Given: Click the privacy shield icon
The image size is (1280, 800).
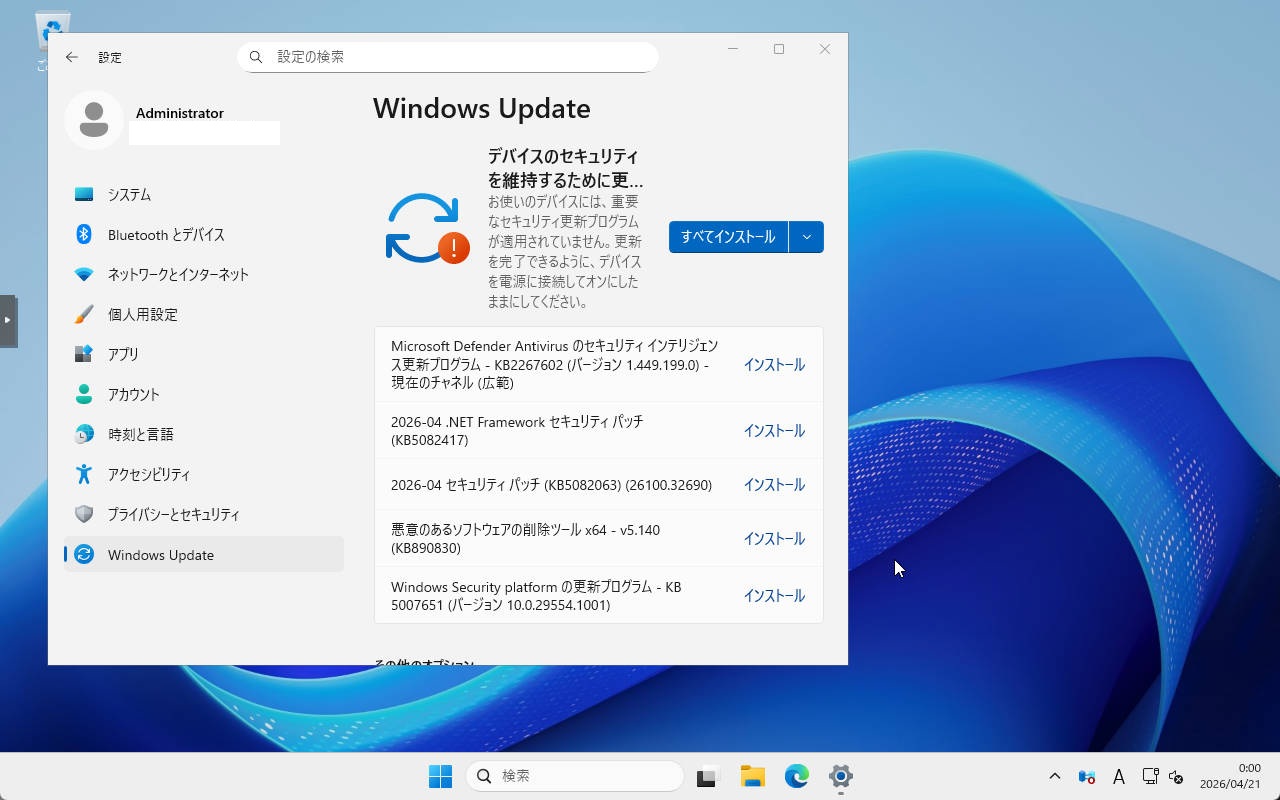Looking at the screenshot, I should (84, 514).
